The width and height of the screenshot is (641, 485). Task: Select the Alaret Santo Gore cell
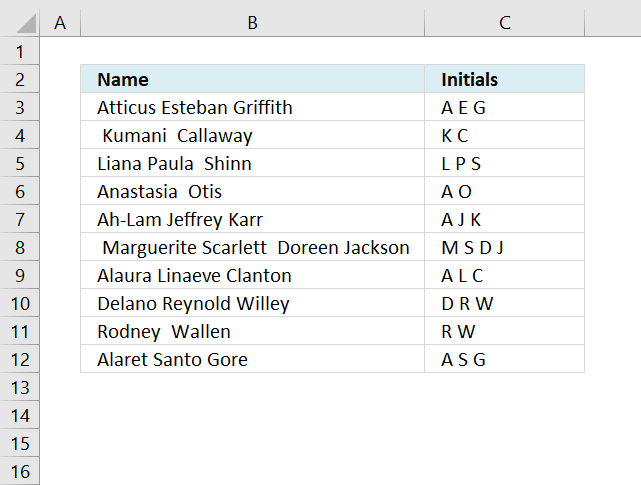[252, 359]
